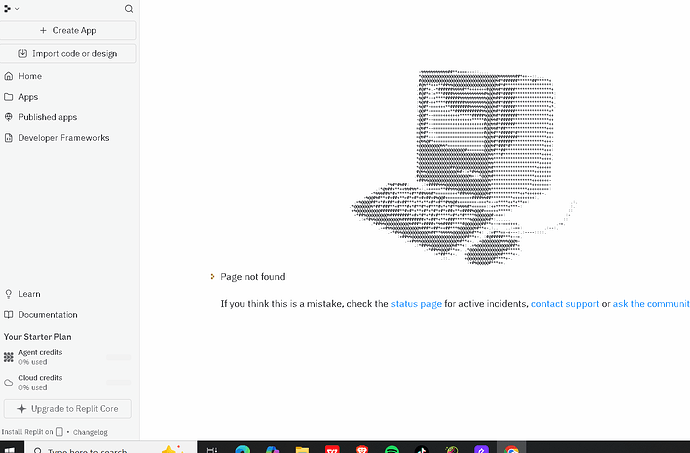690x453 pixels.
Task: Click the Agent credits grid icon
Action: pyautogui.click(x=8, y=357)
